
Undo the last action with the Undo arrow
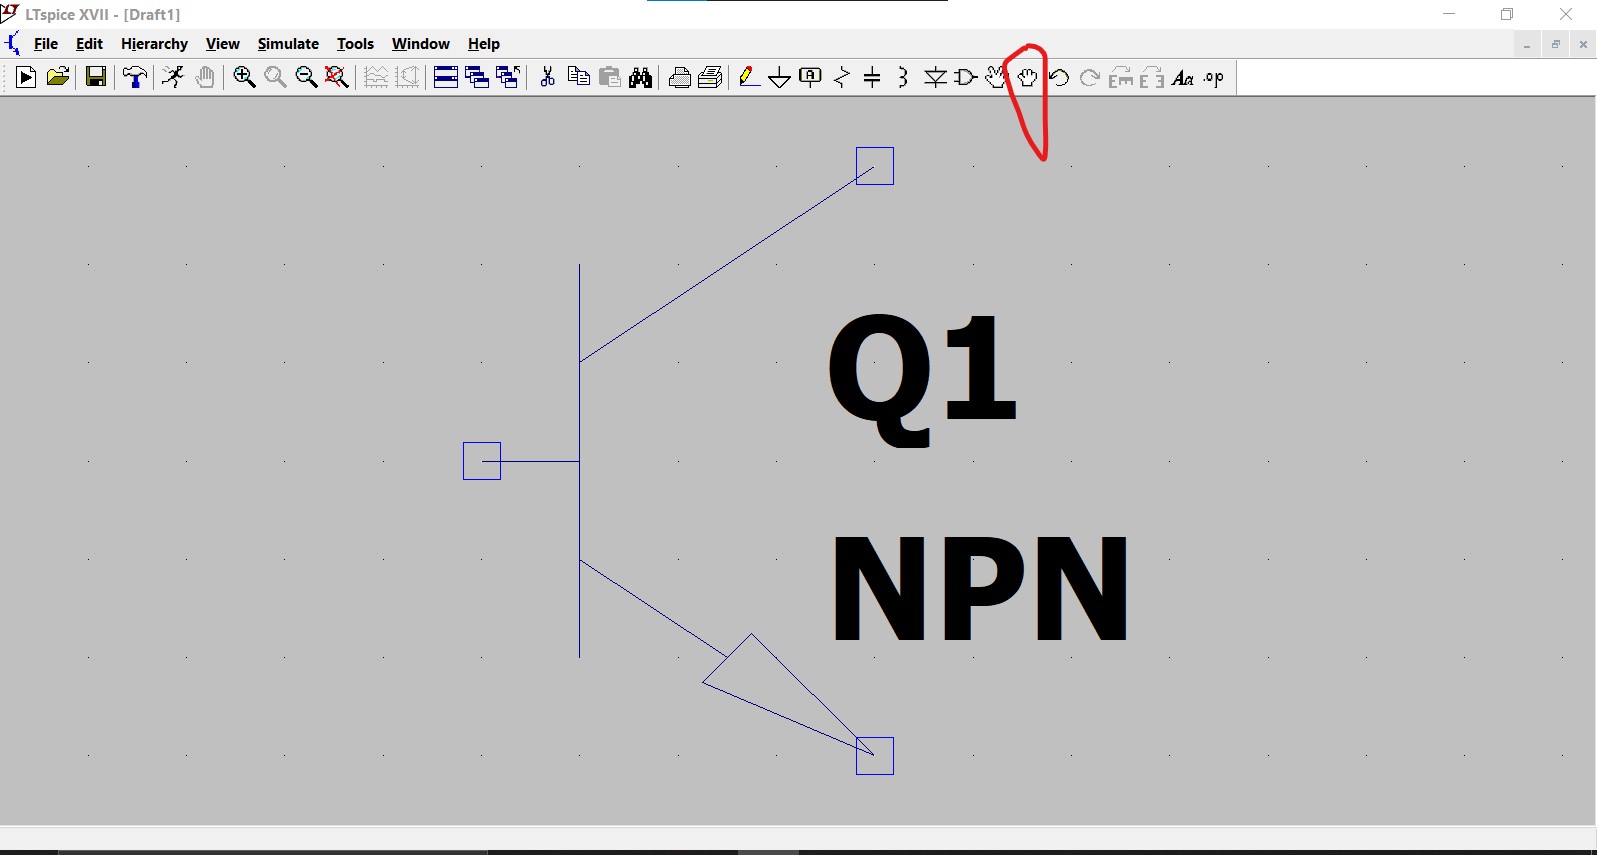point(1059,78)
